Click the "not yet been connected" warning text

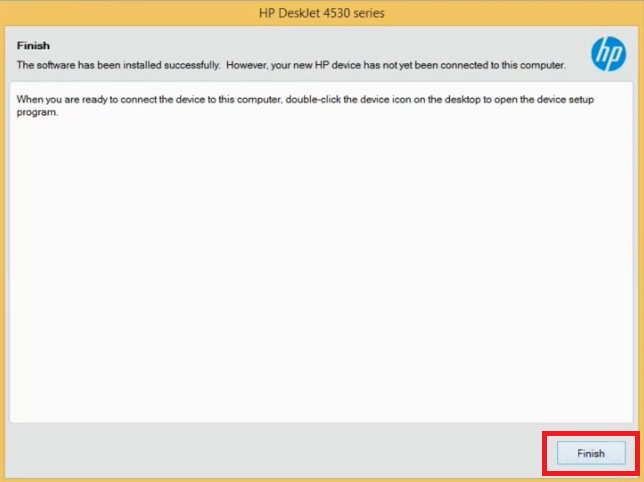pos(400,65)
